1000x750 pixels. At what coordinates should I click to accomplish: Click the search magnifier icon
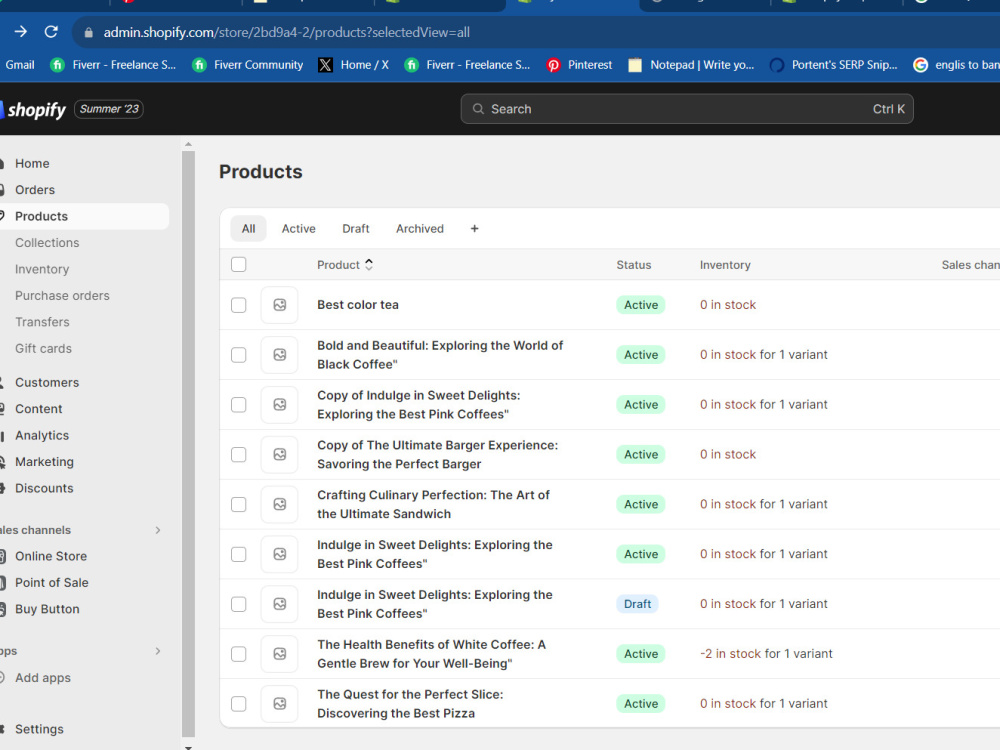click(x=478, y=109)
